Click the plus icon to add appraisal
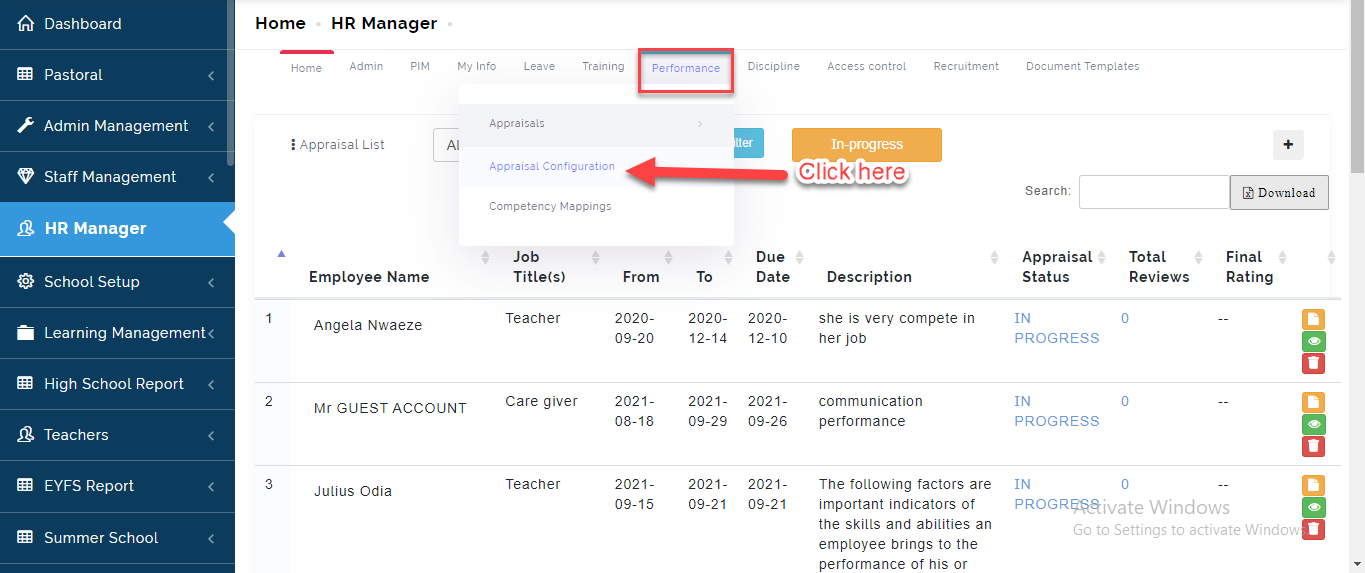 tap(1288, 145)
